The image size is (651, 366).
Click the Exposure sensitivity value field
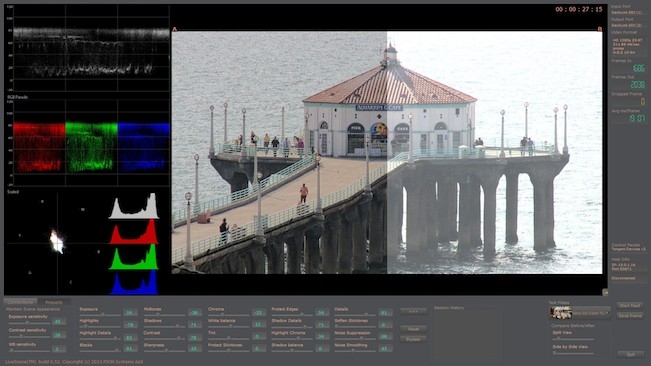pos(59,322)
